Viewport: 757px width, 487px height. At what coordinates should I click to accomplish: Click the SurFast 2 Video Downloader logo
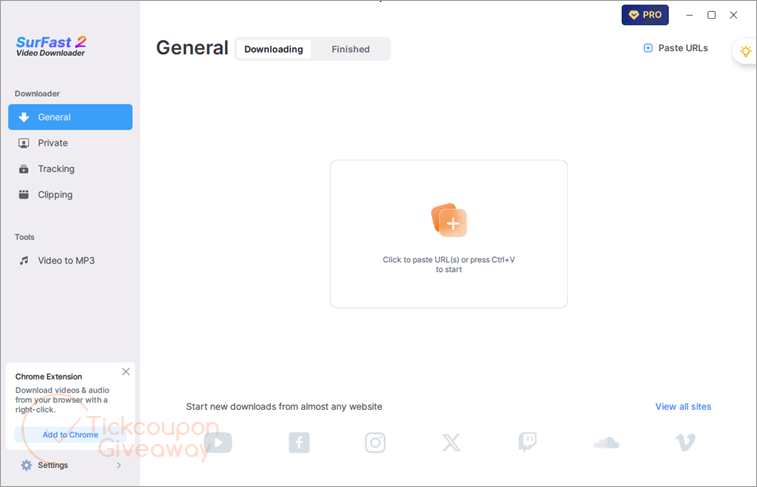pos(51,46)
